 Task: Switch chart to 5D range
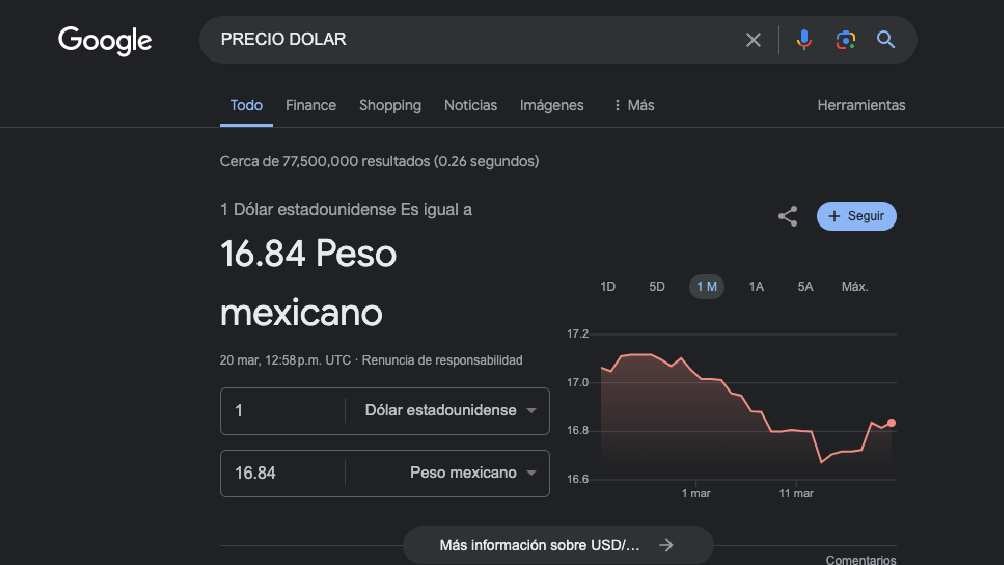point(657,287)
